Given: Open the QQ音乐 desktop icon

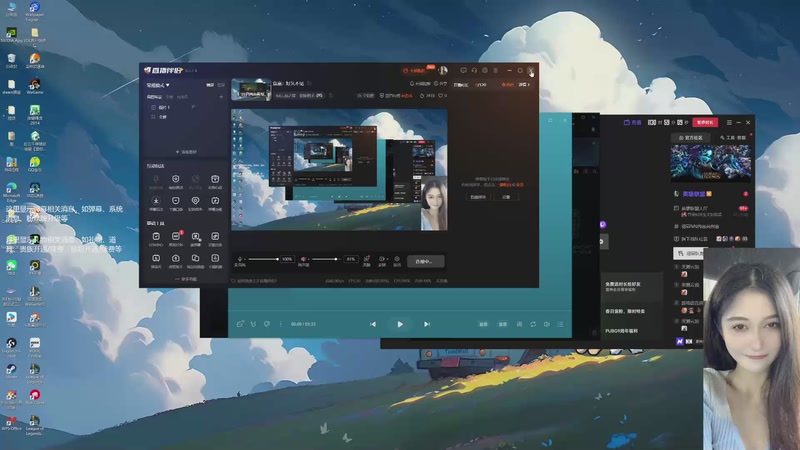Looking at the screenshot, I should click(x=34, y=164).
